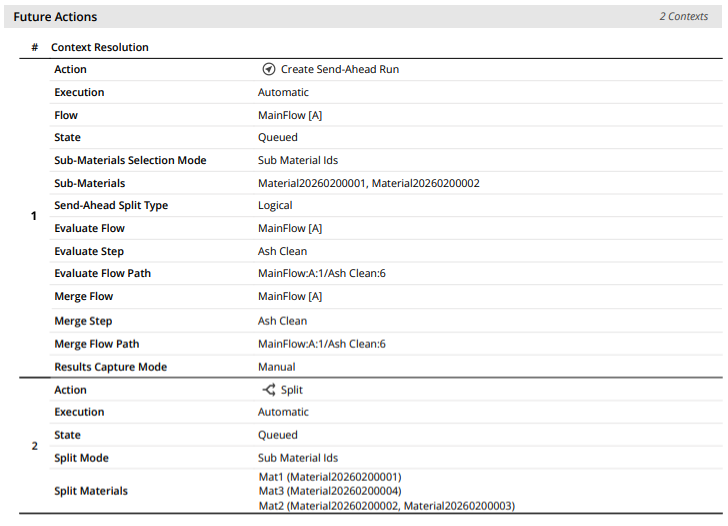728x526 pixels.
Task: Click the Mat3 (Material20260200004) entry
Action: (330, 491)
